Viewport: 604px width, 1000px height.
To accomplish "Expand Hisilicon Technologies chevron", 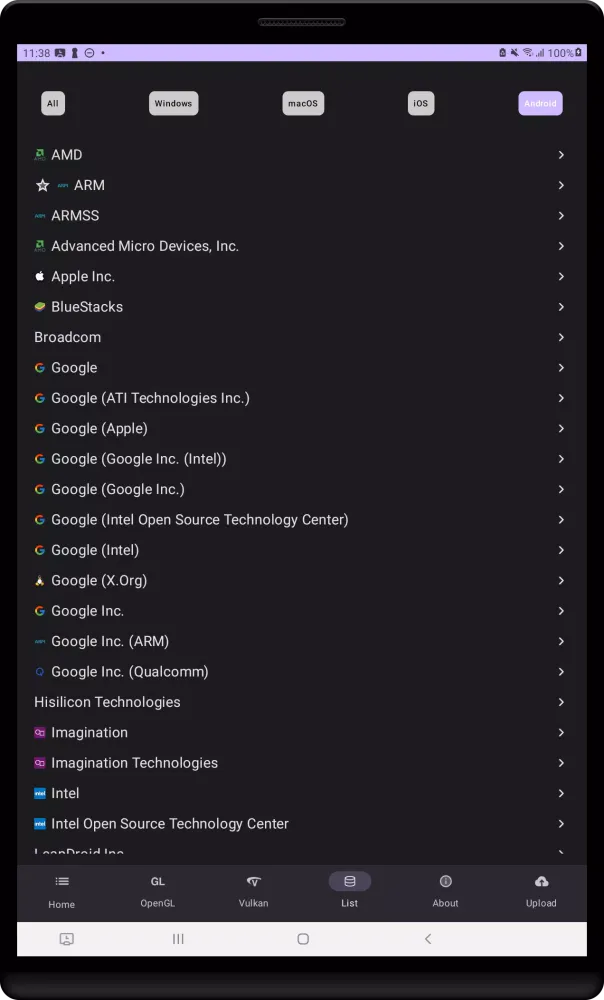I will pyautogui.click(x=561, y=702).
